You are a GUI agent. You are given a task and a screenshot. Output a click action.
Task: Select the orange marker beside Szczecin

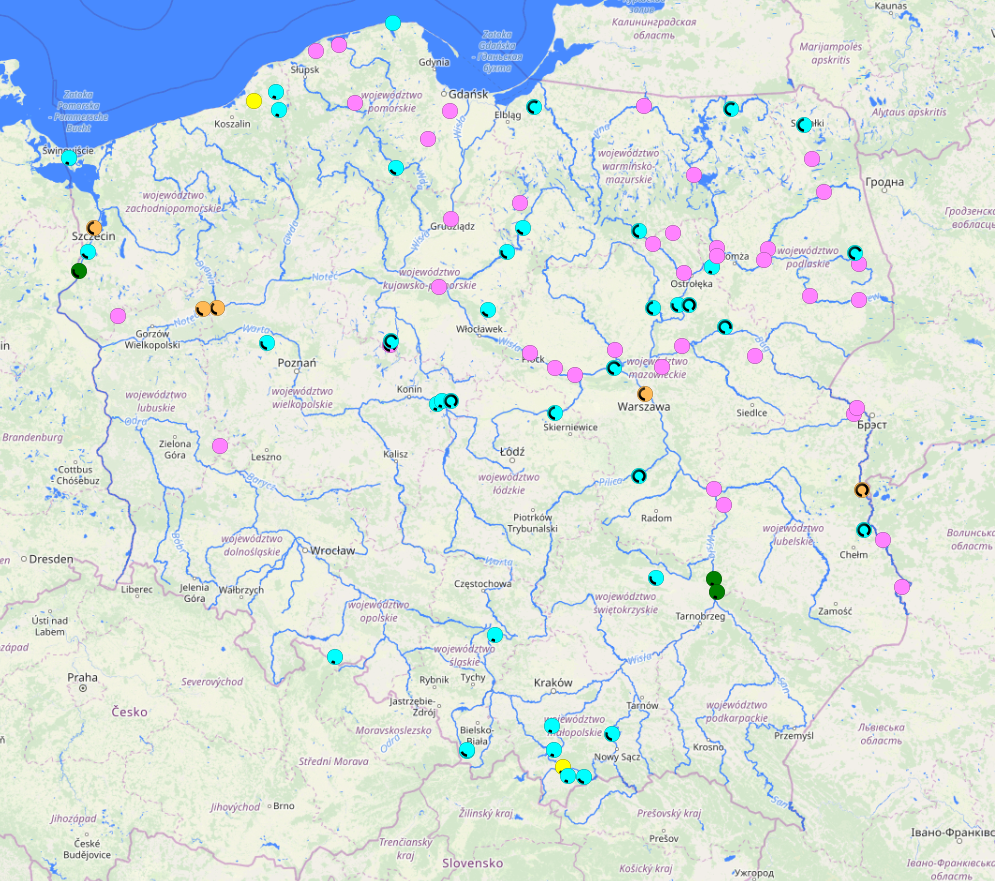[95, 228]
